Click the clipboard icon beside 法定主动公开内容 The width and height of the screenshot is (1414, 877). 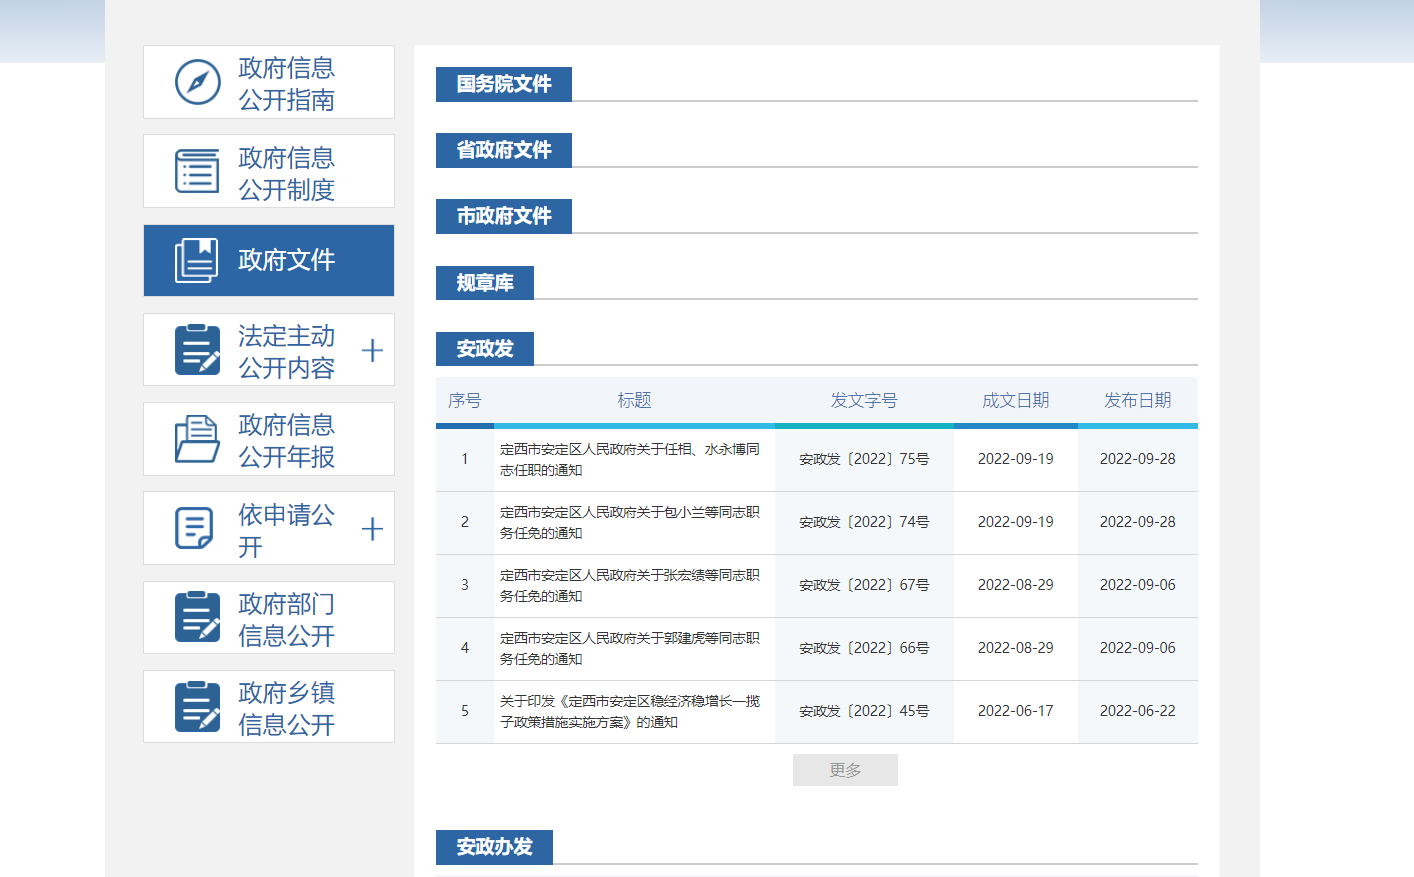click(197, 350)
